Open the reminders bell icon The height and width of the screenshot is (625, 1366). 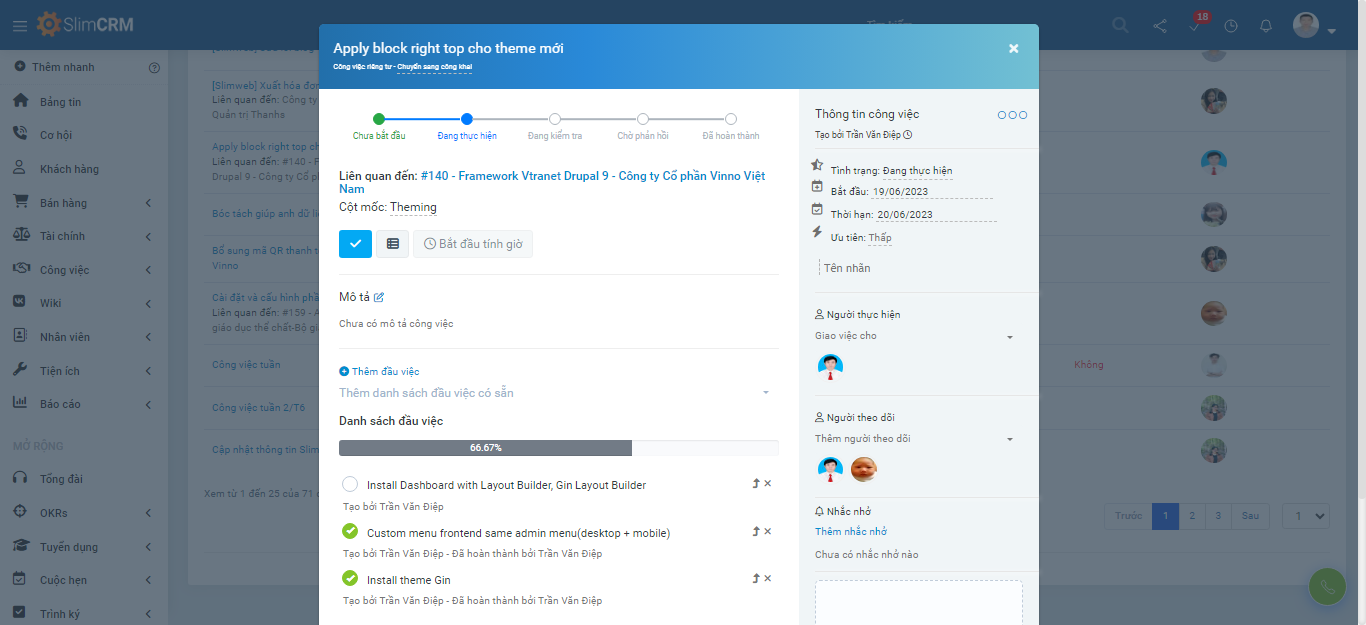click(1265, 25)
